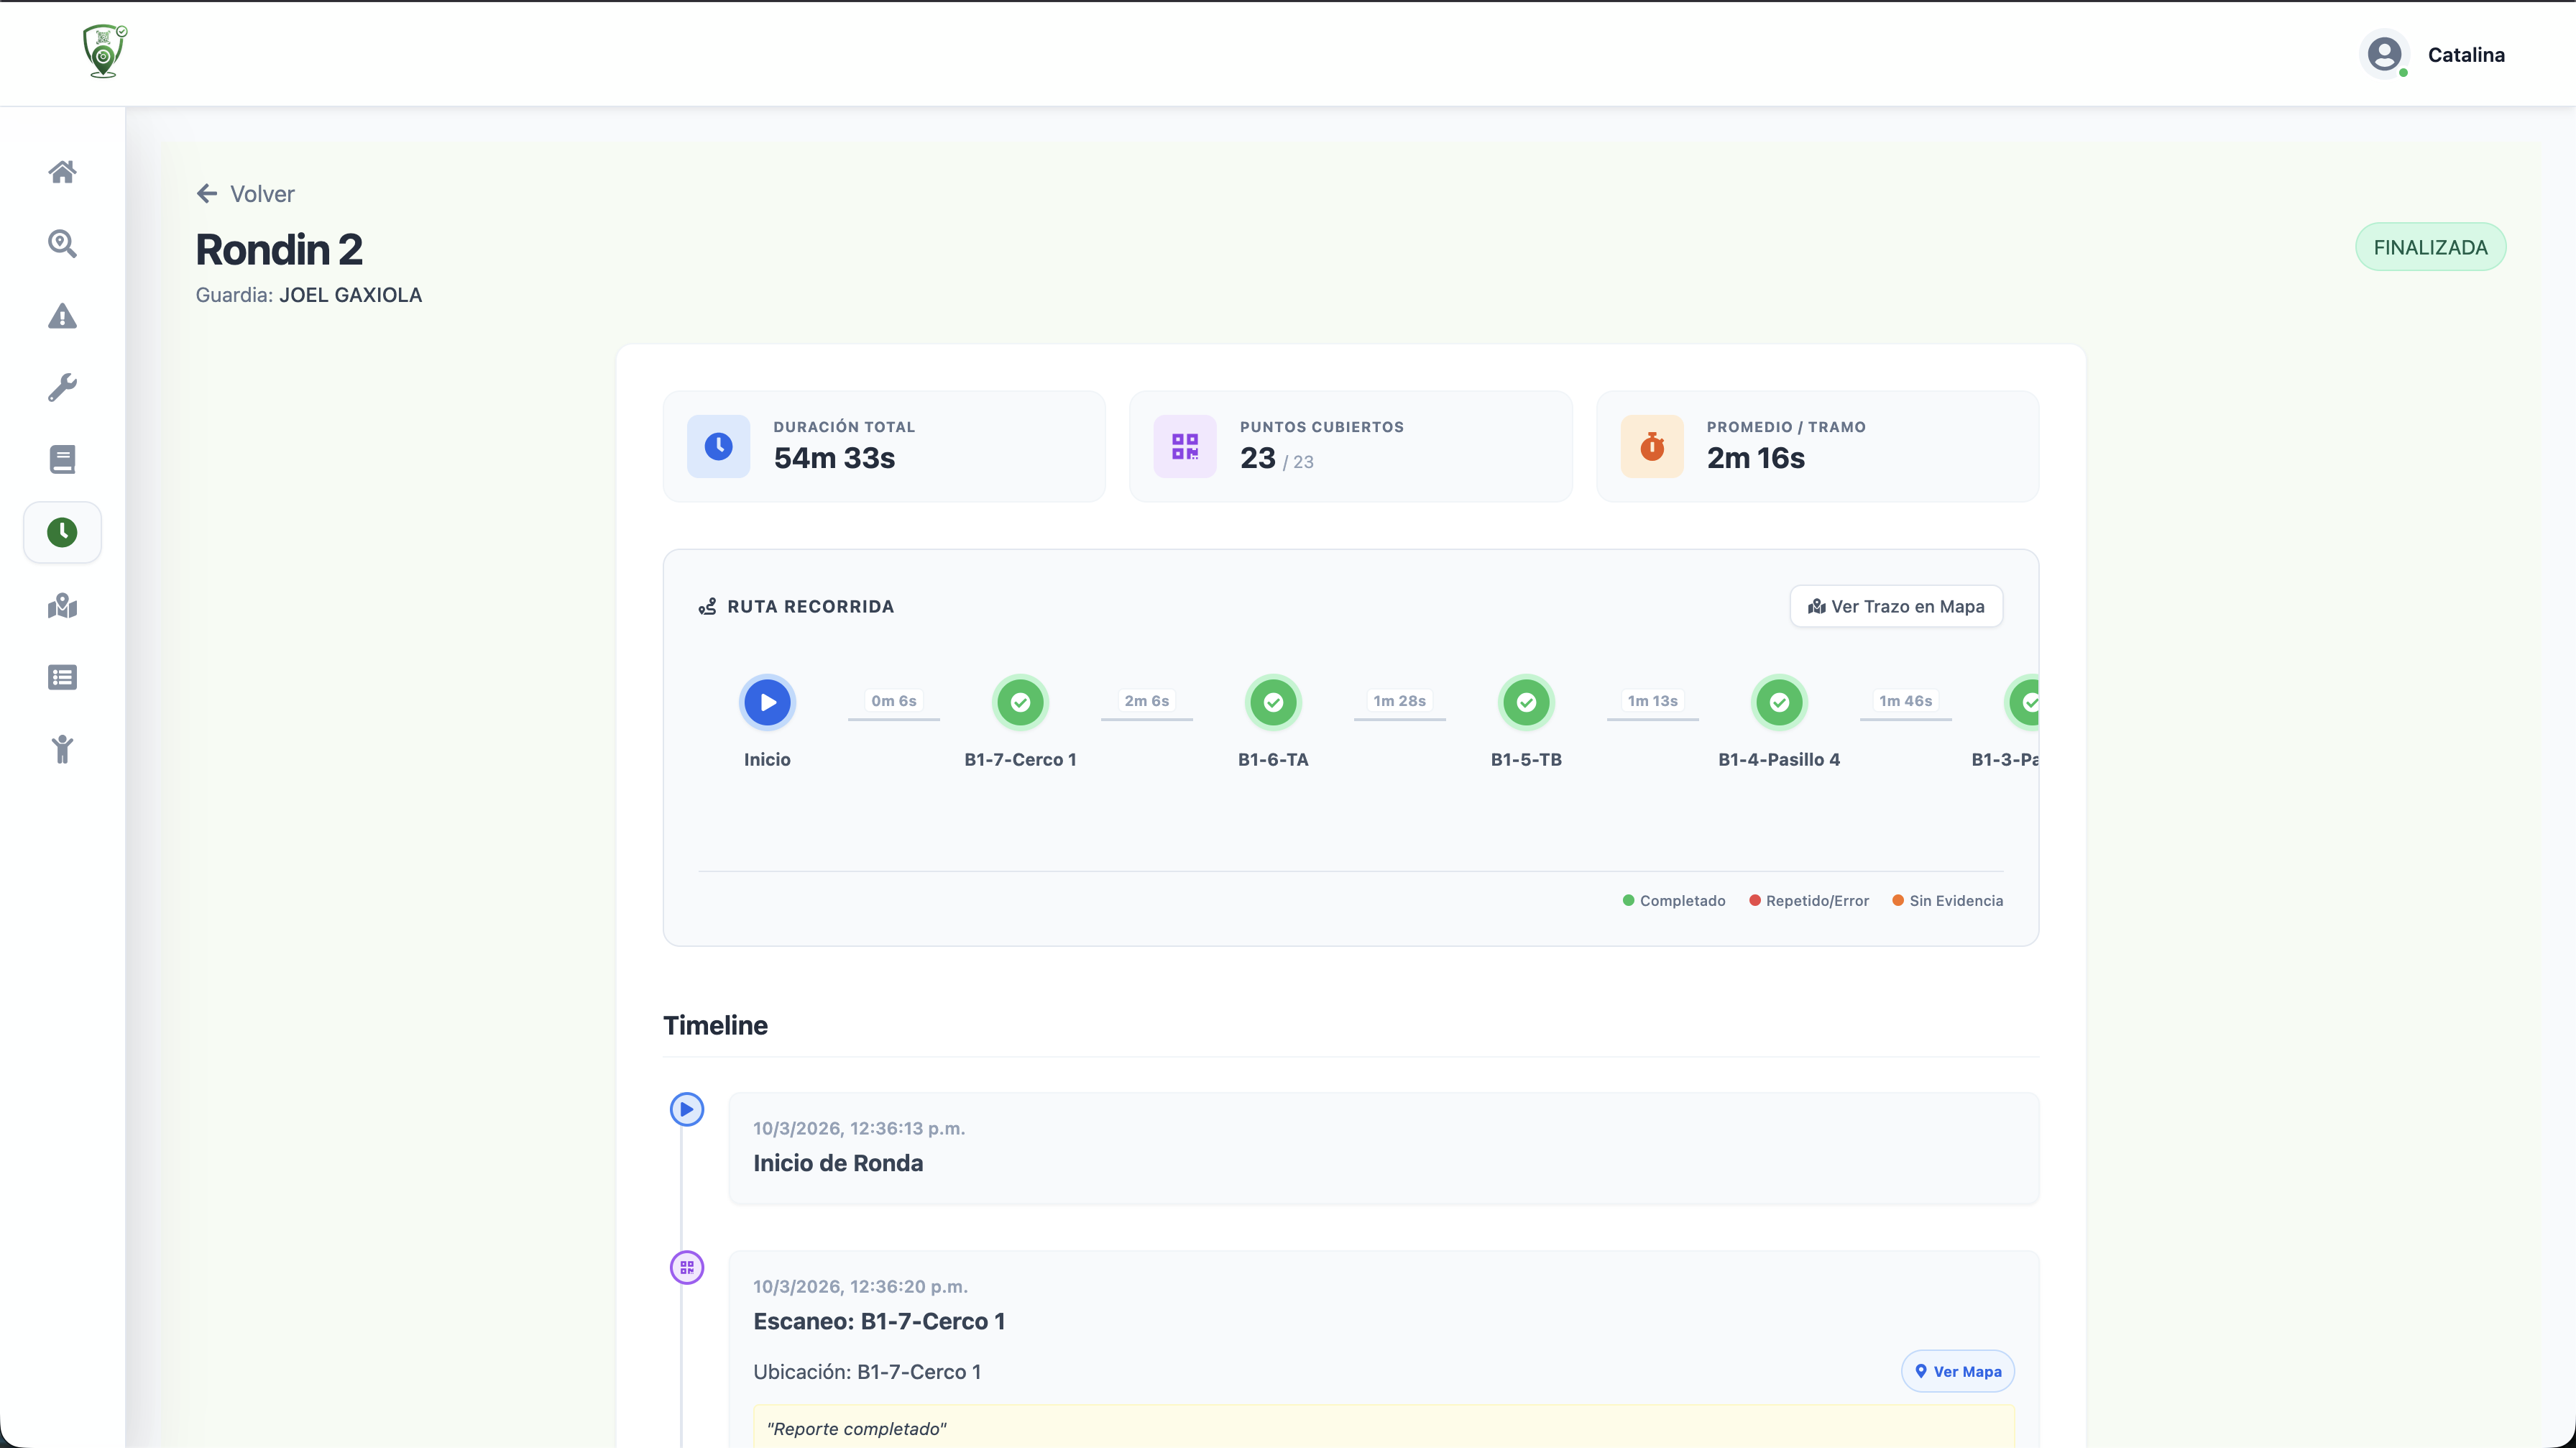Select the B1-7-Cerco 1 route checkpoint
This screenshot has width=2576, height=1448.
(x=1020, y=702)
